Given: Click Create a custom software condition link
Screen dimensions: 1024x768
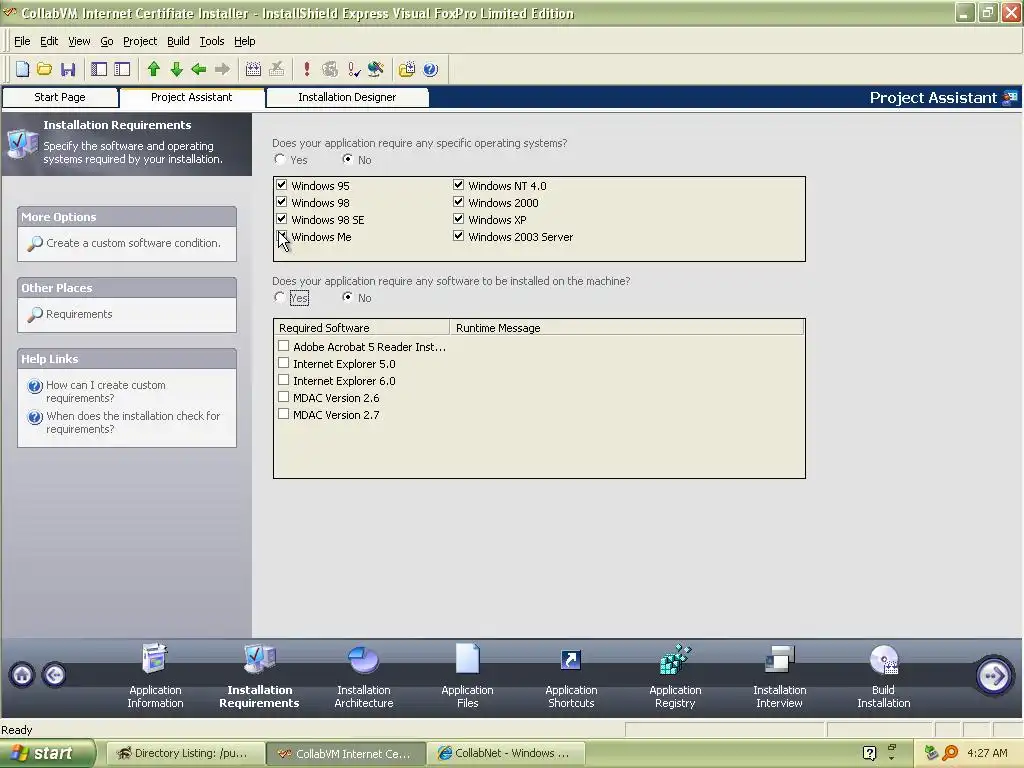Looking at the screenshot, I should click(x=133, y=243).
